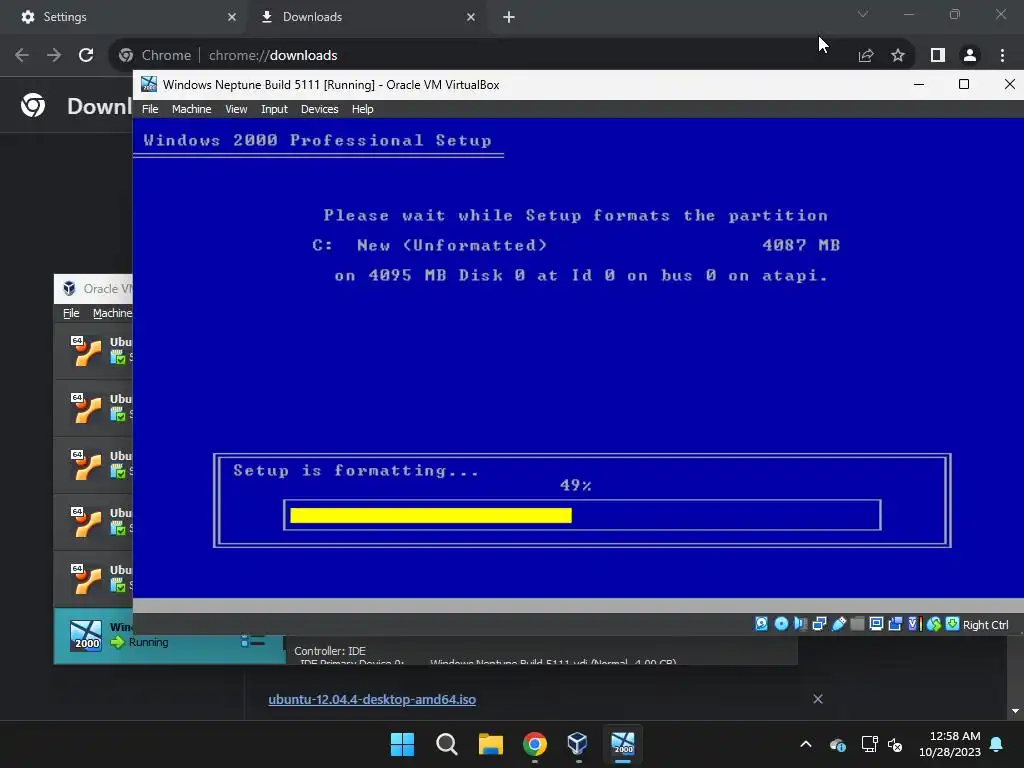Open the network adapter indicator in VM status bar
The height and width of the screenshot is (768, 1024).
819,624
